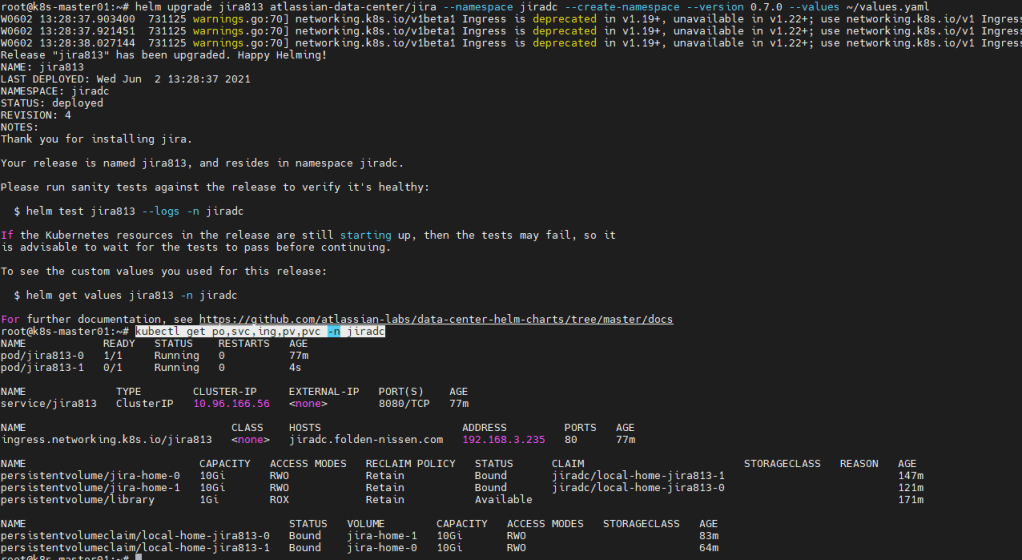Click the persistentvolume/library entry
The width and height of the screenshot is (1022, 560).
pyautogui.click(x=78, y=499)
